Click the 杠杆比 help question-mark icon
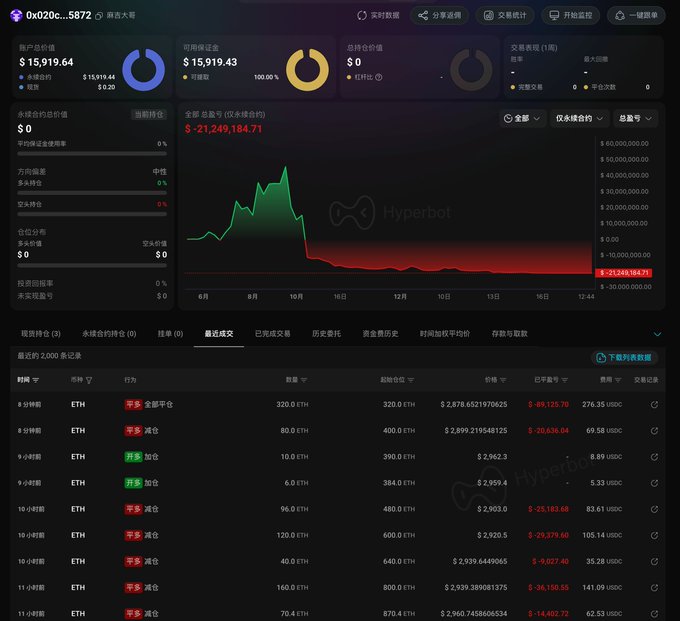 [x=378, y=77]
